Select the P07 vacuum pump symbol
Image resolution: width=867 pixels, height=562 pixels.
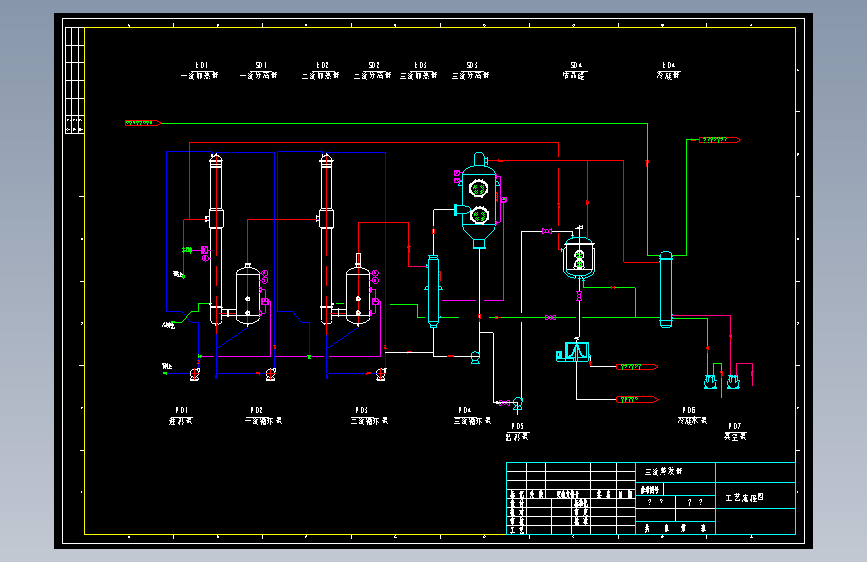(733, 382)
